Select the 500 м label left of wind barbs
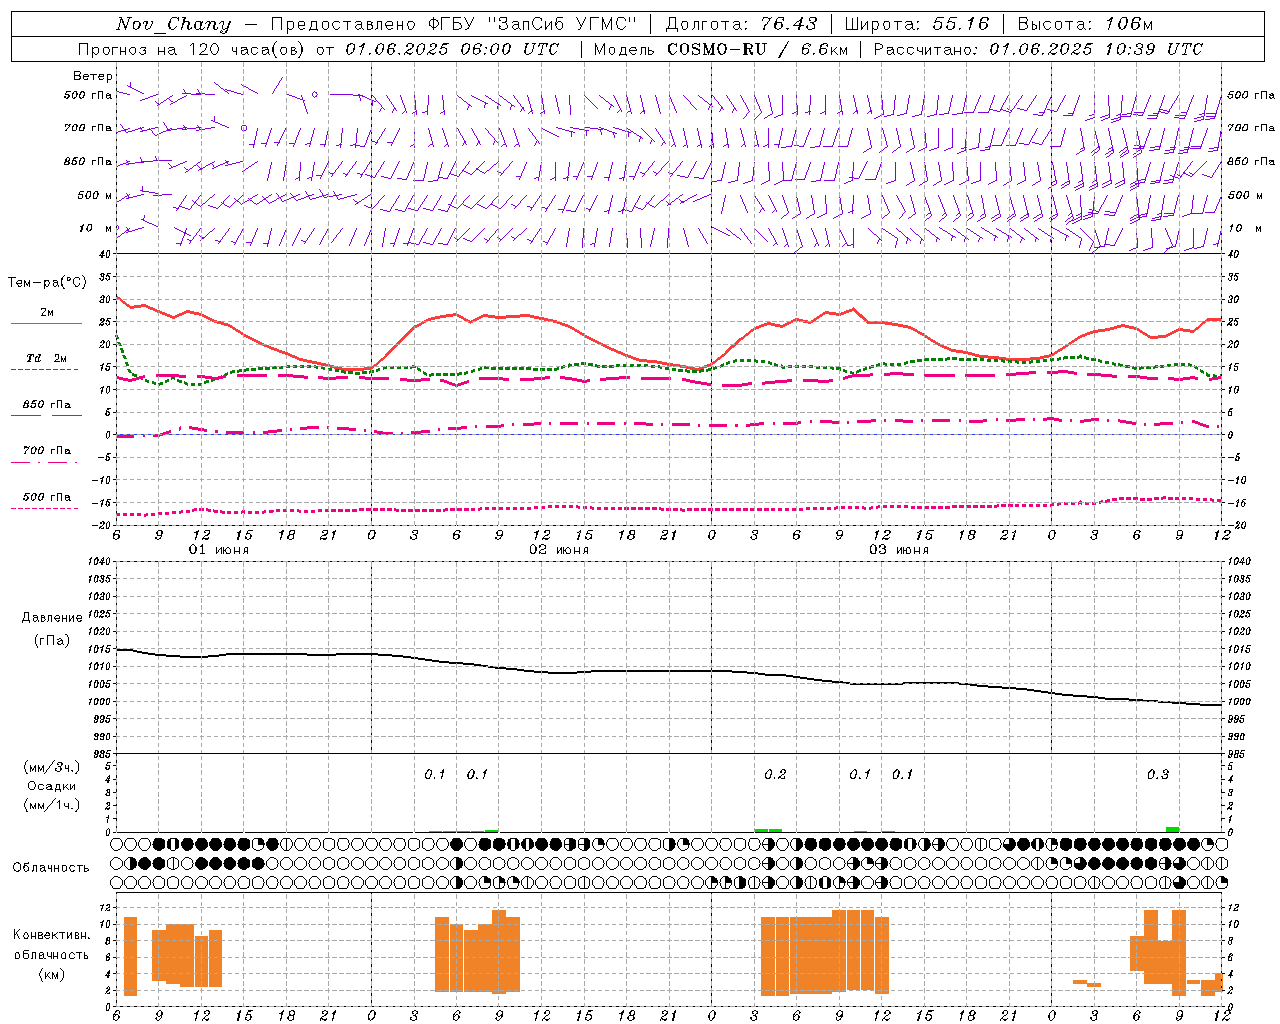Image resolution: width=1280 pixels, height=1024 pixels. (95, 195)
